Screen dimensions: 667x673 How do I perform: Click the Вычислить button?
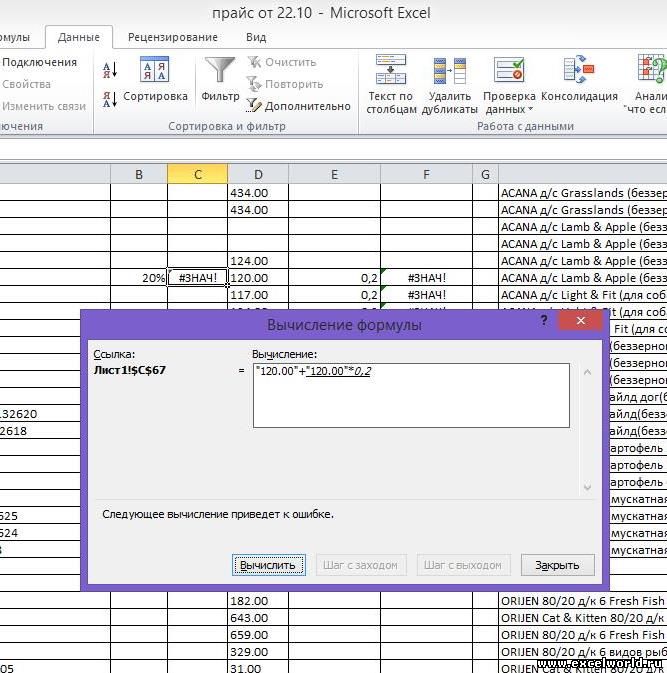(x=269, y=565)
